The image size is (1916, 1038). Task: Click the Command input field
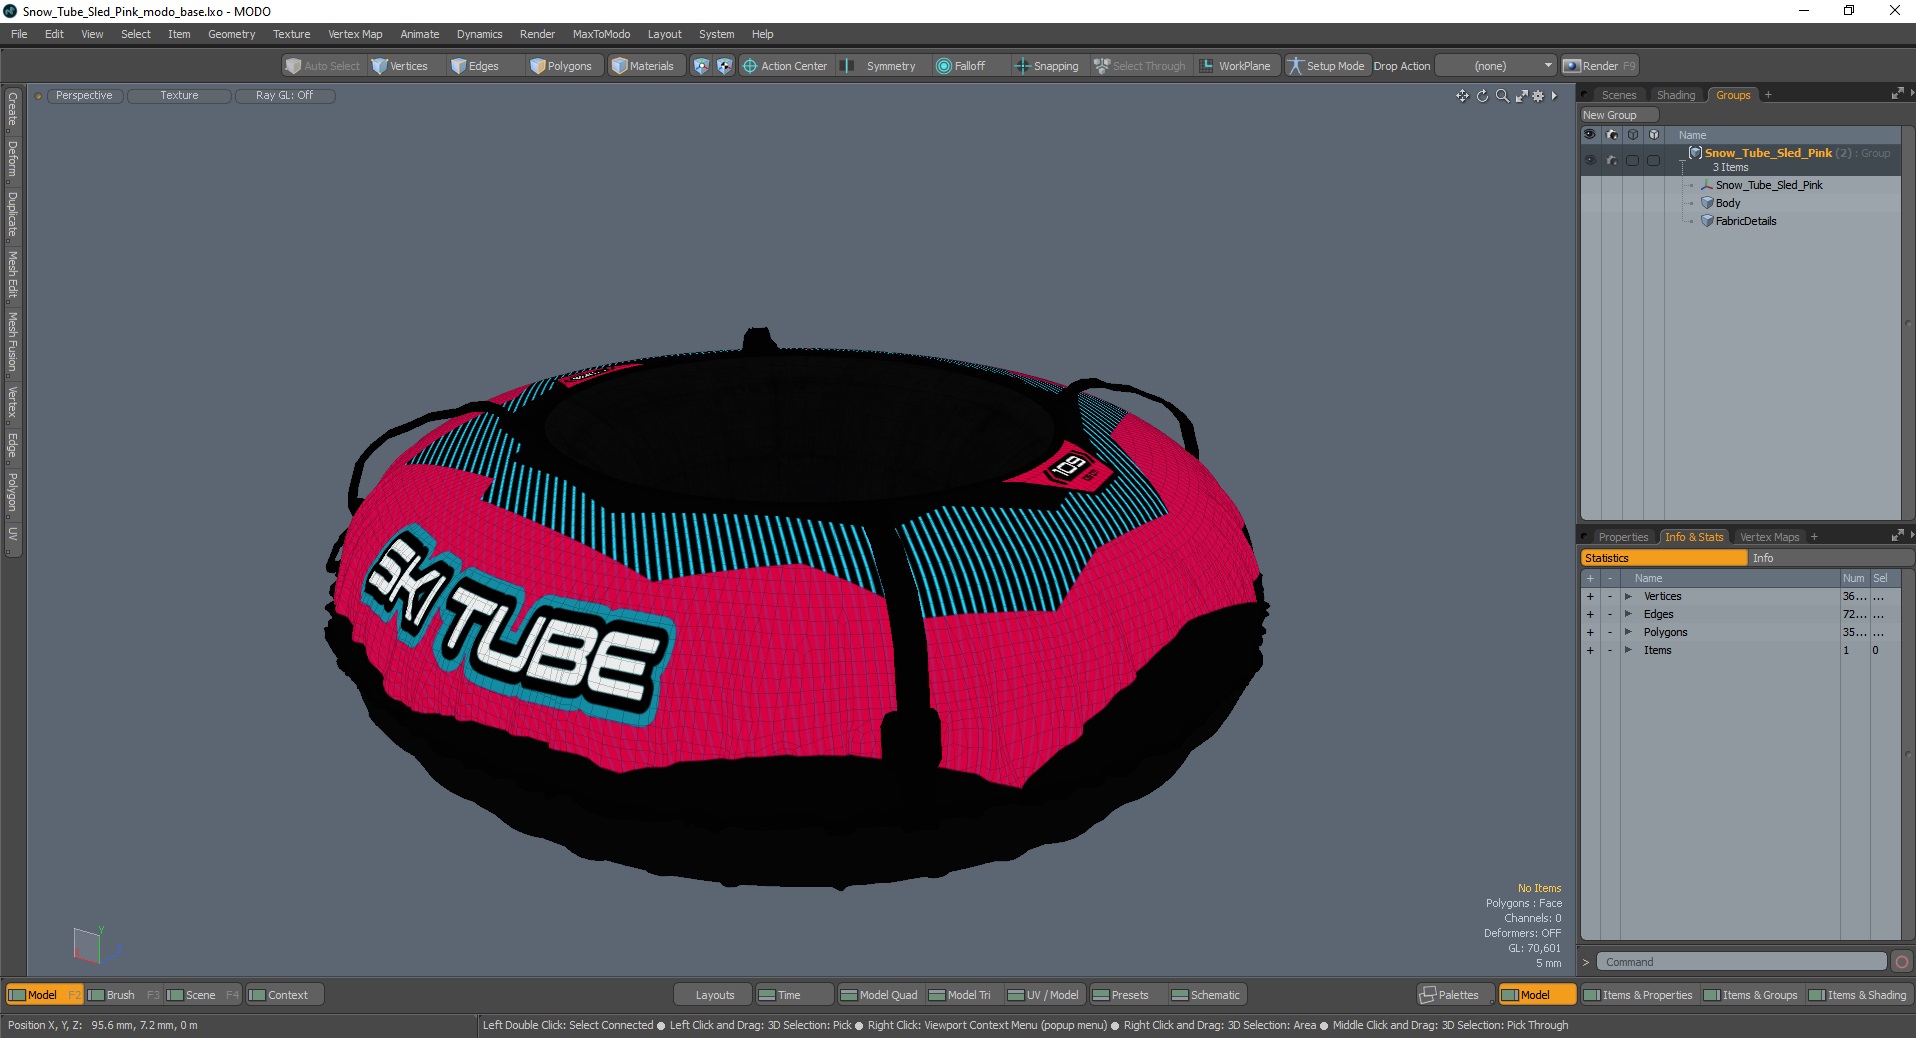[x=1741, y=962]
